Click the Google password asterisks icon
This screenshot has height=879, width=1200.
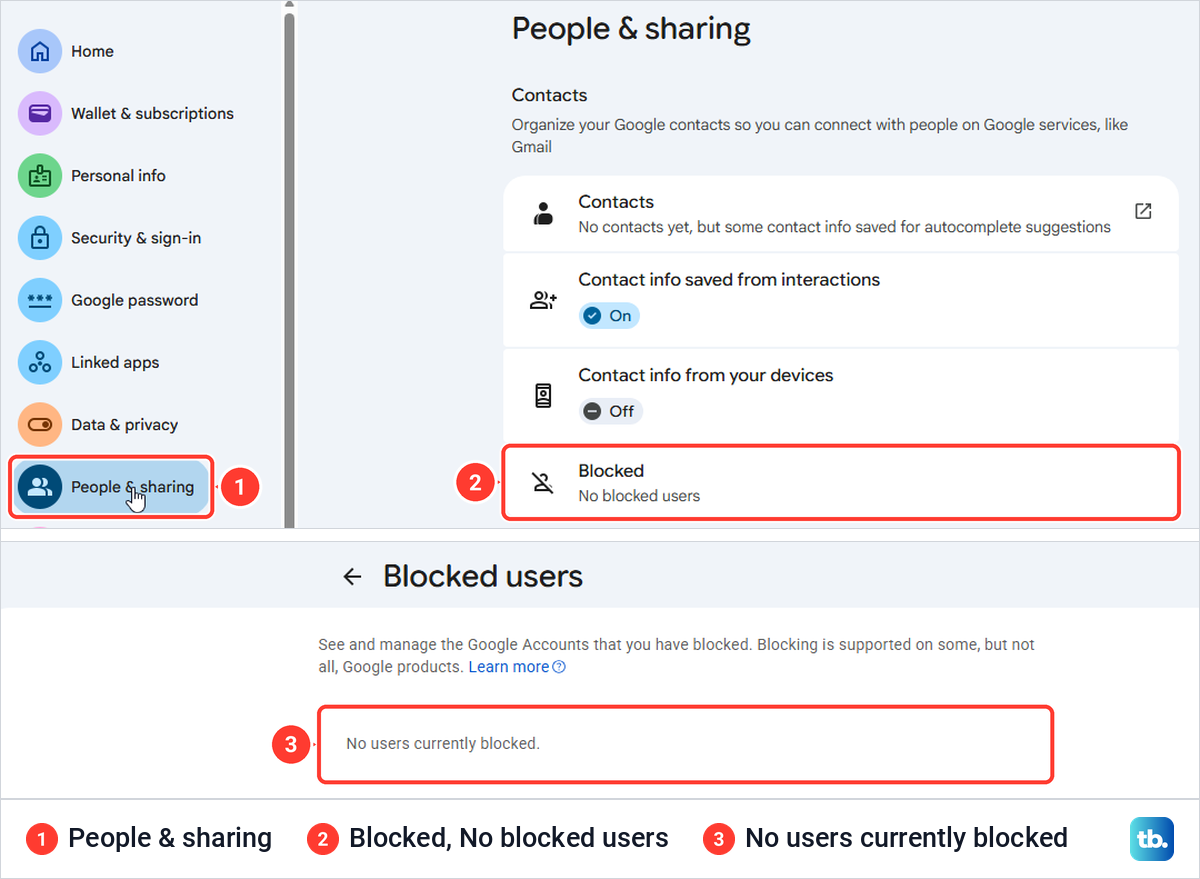click(x=40, y=300)
